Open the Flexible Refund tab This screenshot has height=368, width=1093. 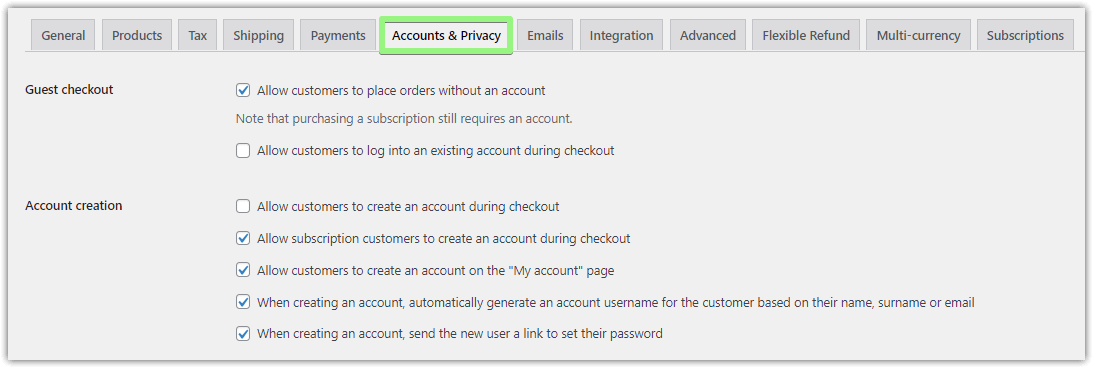point(806,36)
